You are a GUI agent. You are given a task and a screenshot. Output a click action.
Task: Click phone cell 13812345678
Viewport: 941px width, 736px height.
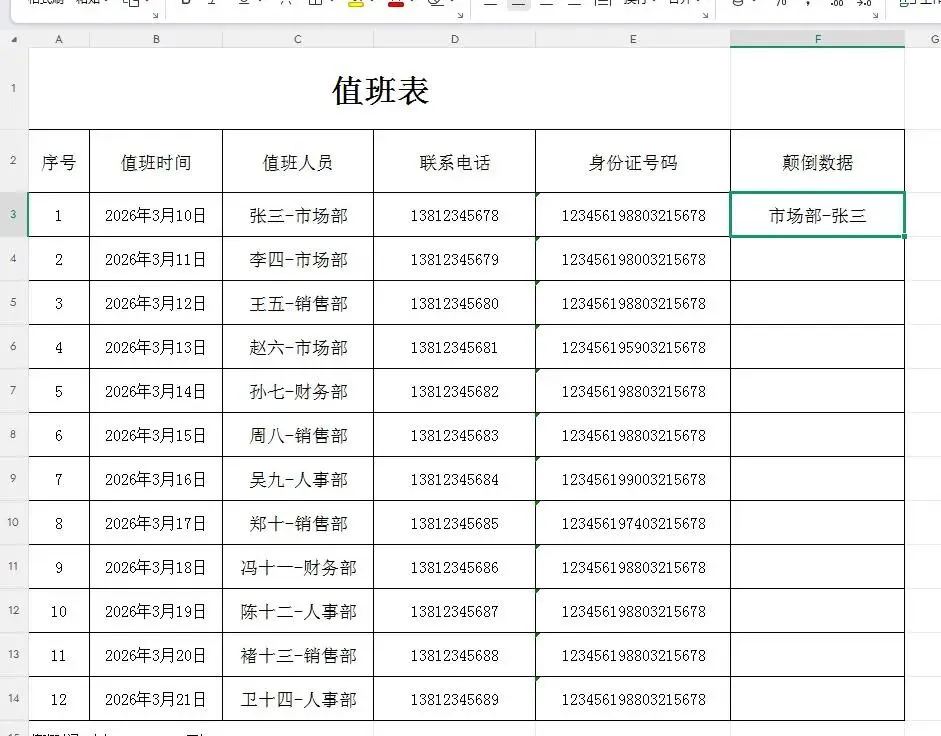pos(454,215)
